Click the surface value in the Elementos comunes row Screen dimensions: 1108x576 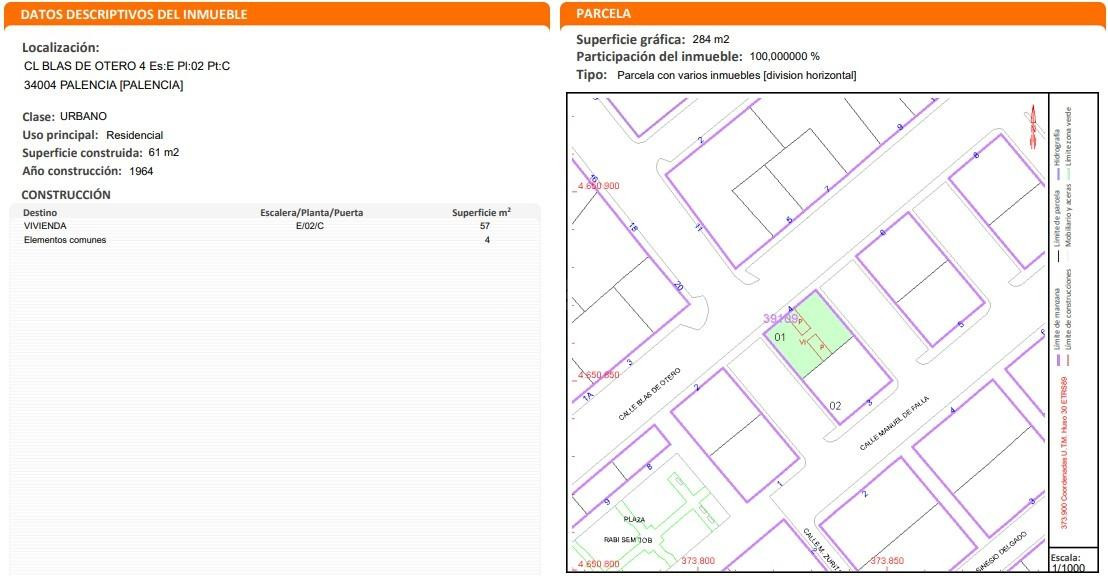coord(487,240)
